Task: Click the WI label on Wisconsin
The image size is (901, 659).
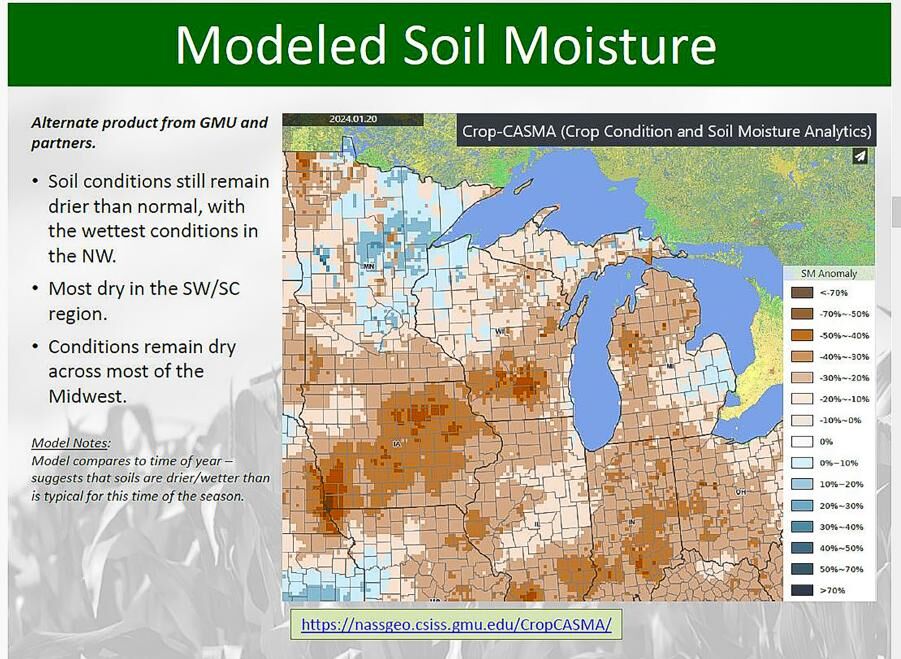Action: pos(499,330)
